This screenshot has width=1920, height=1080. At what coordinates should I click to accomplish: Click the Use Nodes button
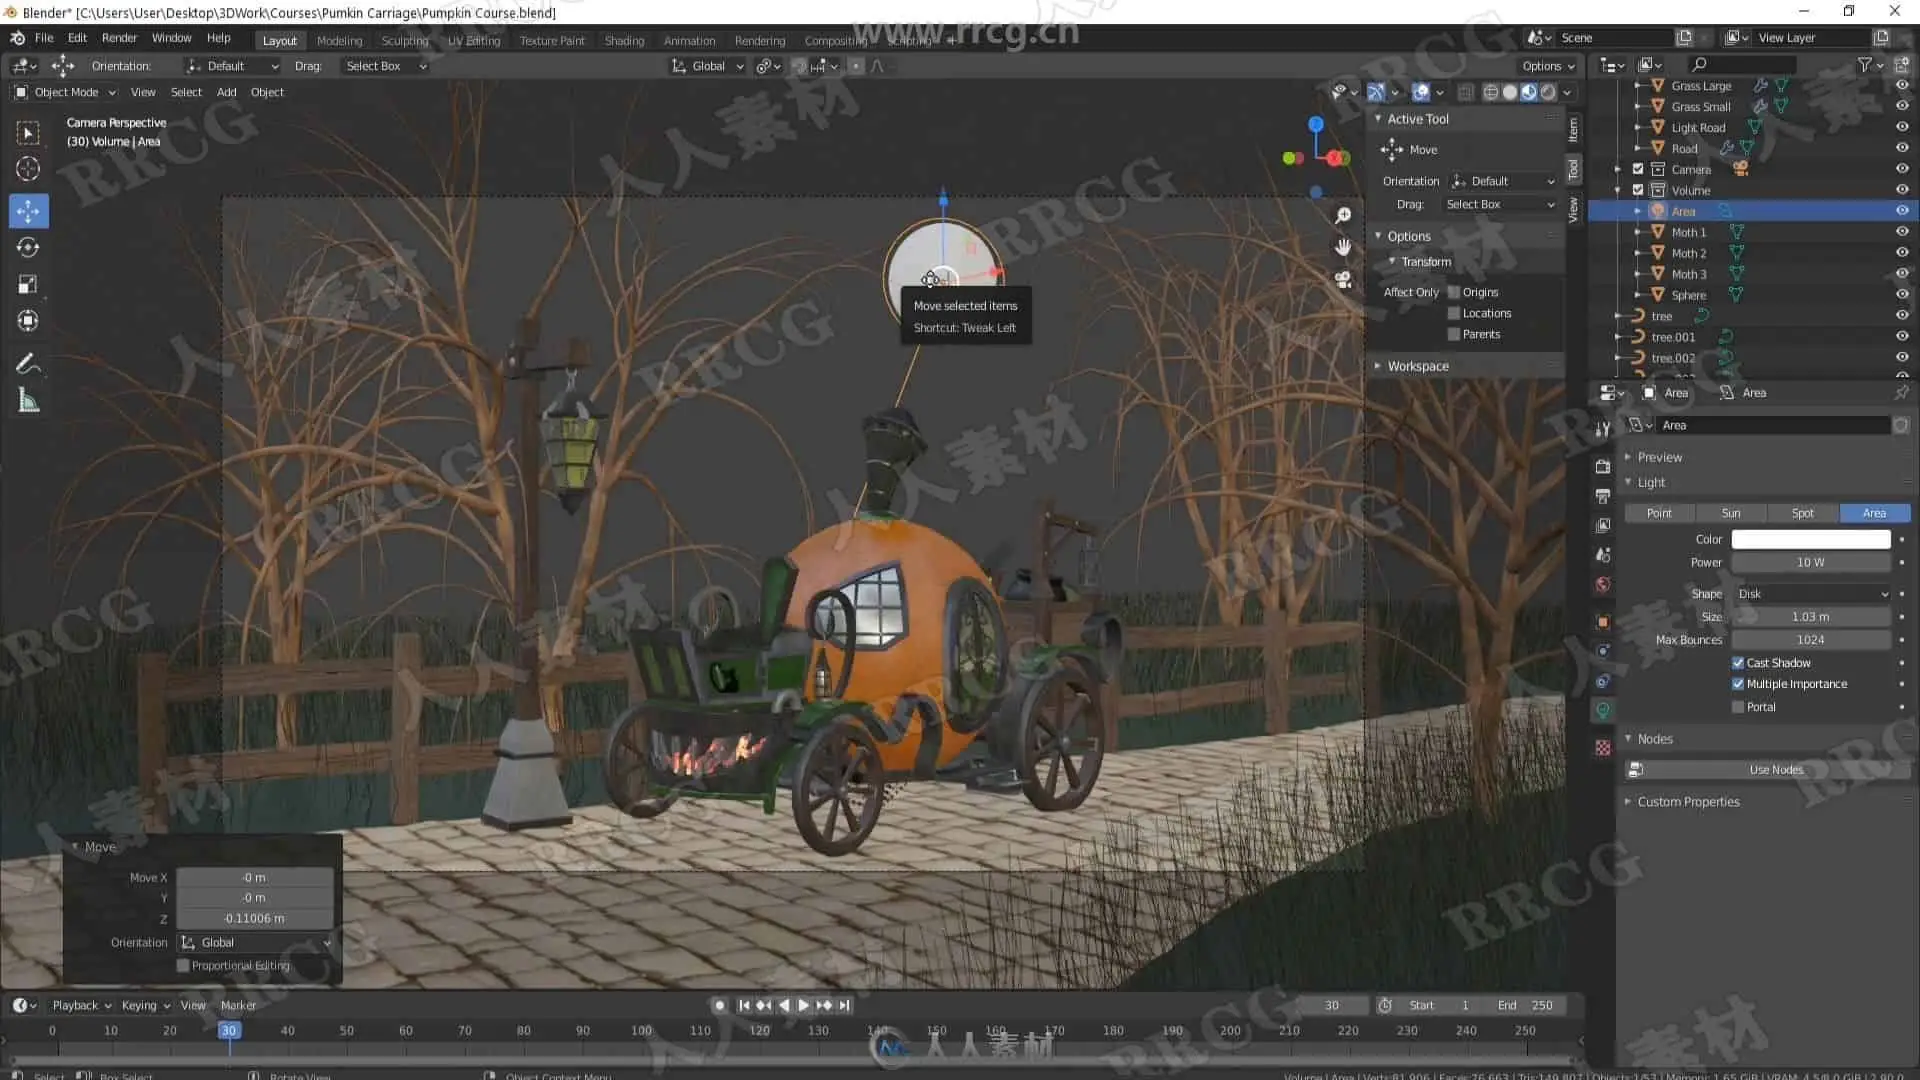click(1775, 770)
